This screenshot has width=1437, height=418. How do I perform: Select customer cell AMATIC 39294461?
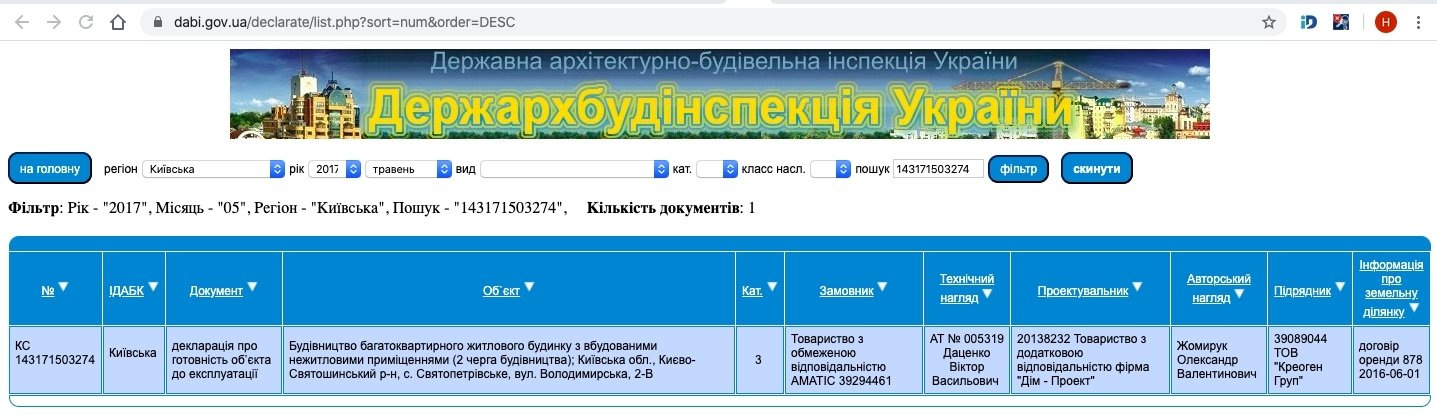(852, 360)
